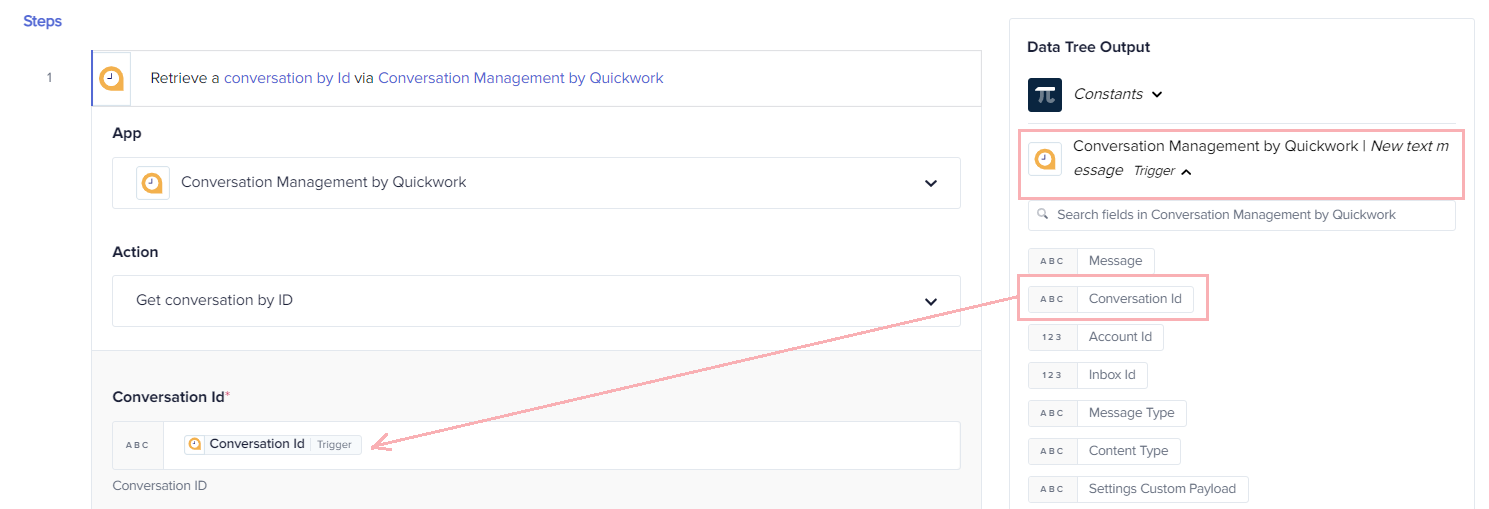Image resolution: width=1489 pixels, height=509 pixels.
Task: Open the App dropdown chevron
Action: click(931, 183)
